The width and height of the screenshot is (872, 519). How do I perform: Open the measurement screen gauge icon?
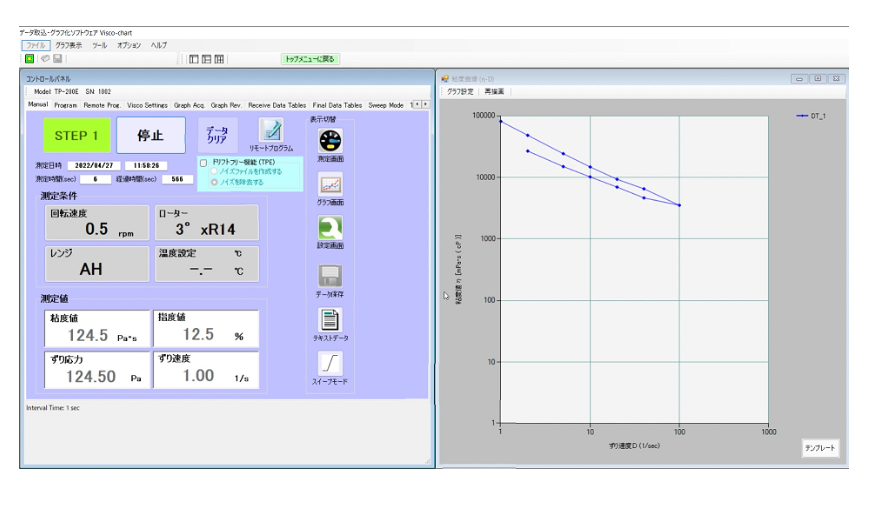tap(330, 141)
